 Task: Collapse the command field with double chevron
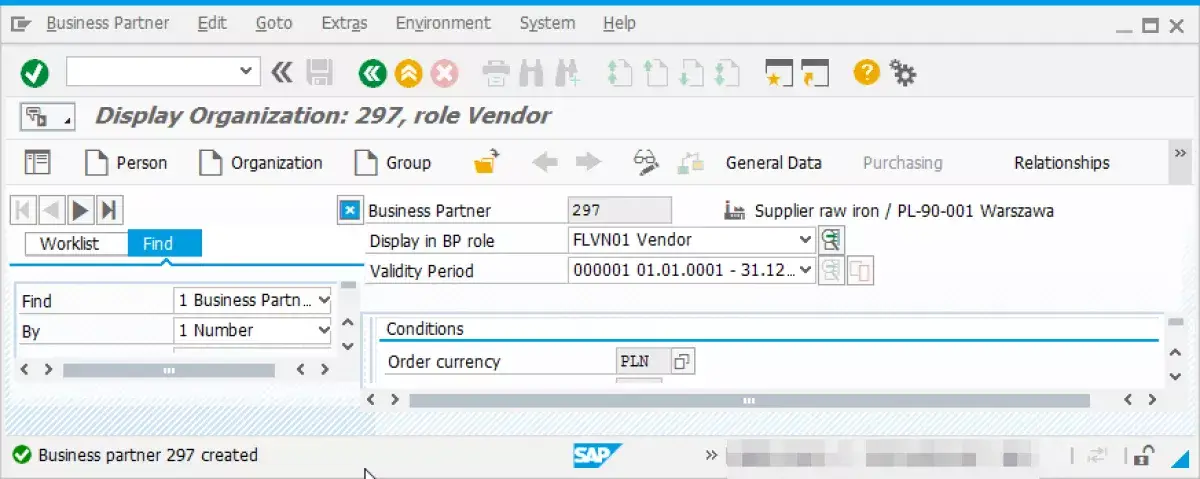pos(282,72)
